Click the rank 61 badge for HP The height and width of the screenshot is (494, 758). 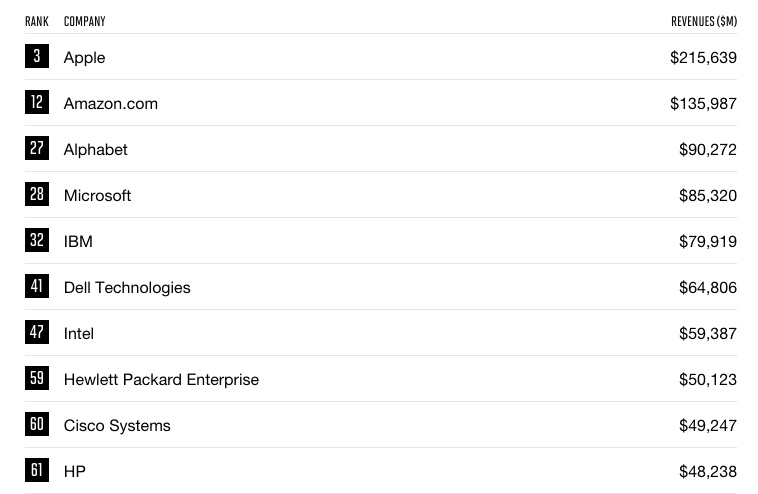point(37,471)
